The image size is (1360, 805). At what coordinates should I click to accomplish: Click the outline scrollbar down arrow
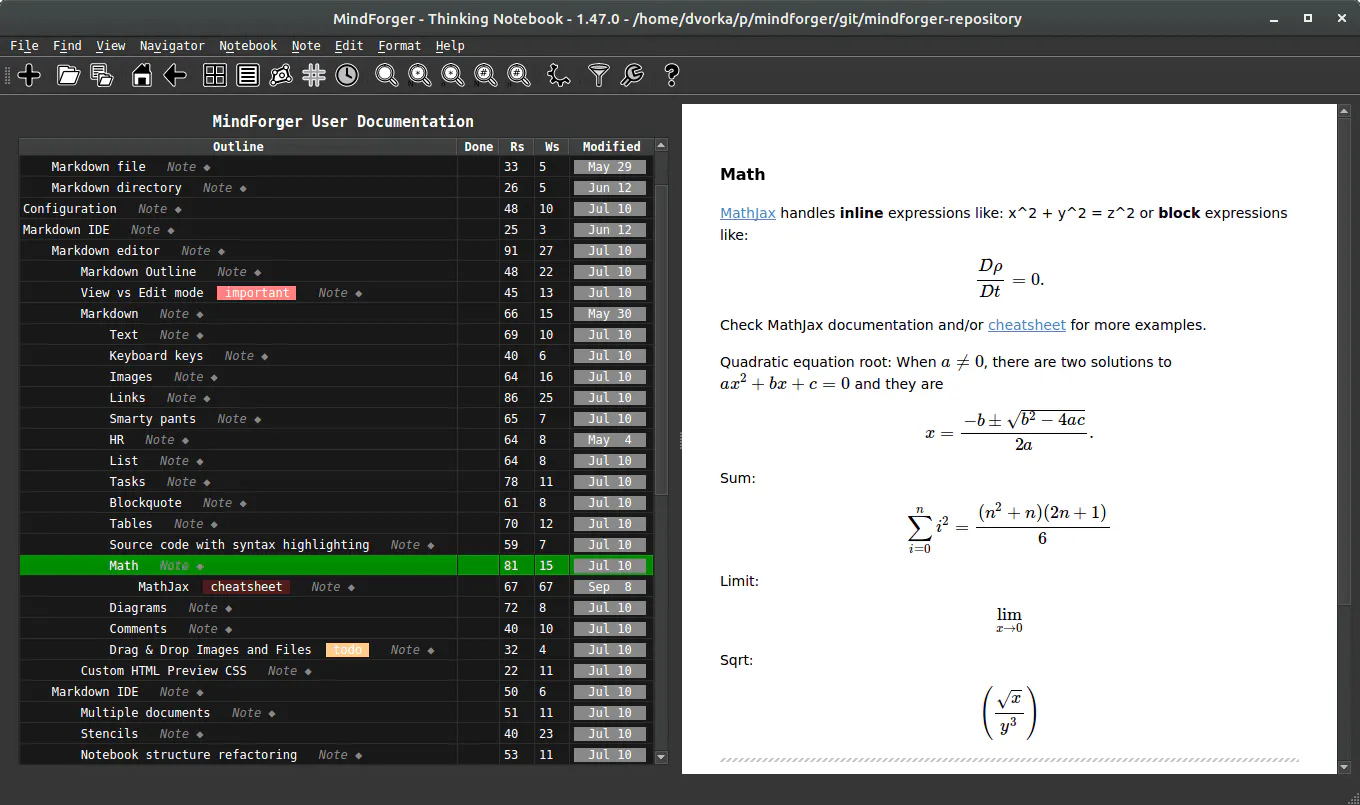pyautogui.click(x=660, y=757)
